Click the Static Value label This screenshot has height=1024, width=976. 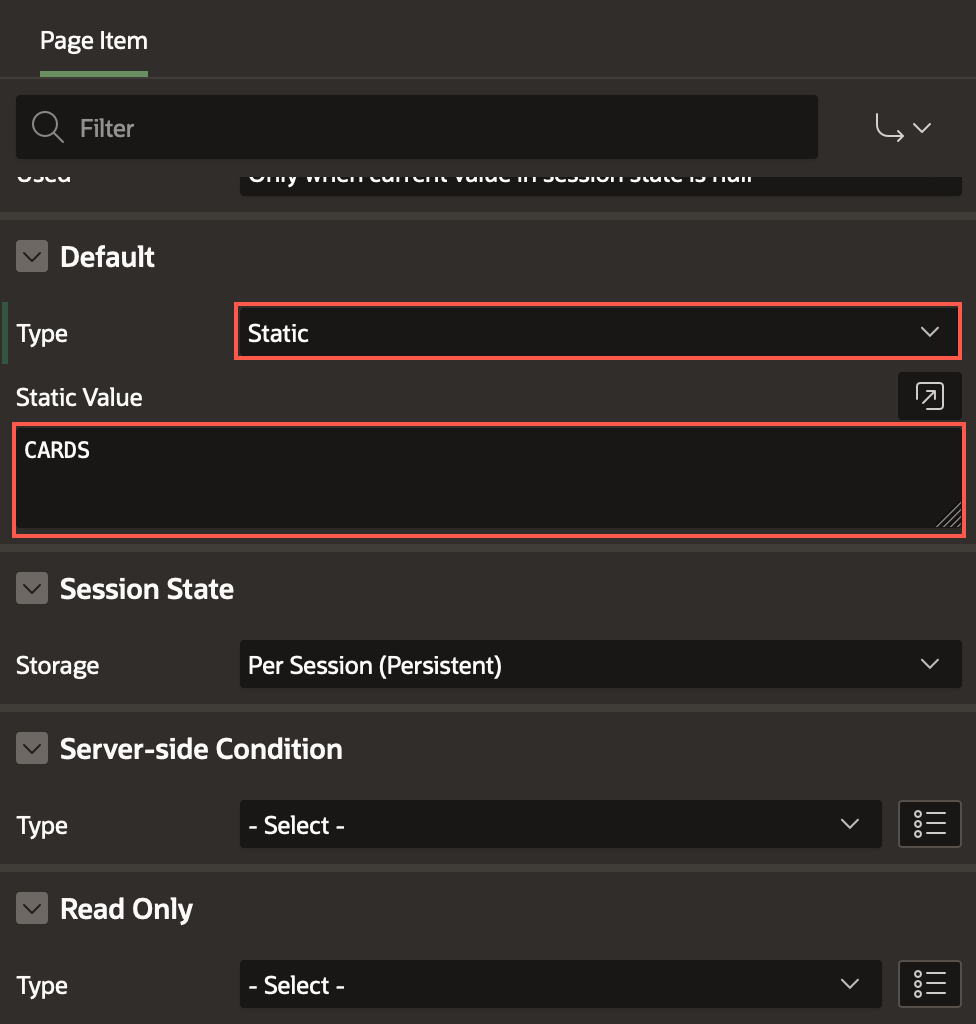pos(79,398)
